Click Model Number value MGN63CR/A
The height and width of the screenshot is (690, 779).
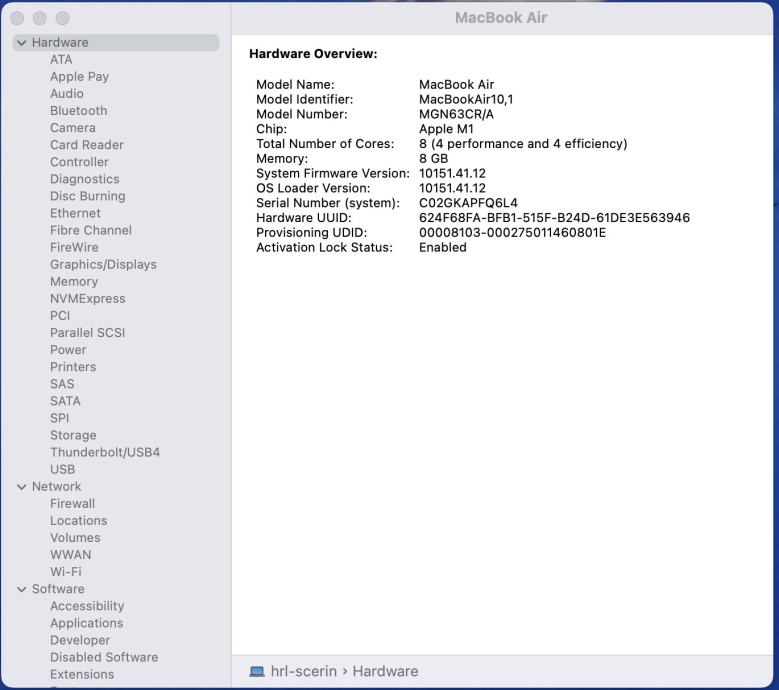click(x=456, y=114)
